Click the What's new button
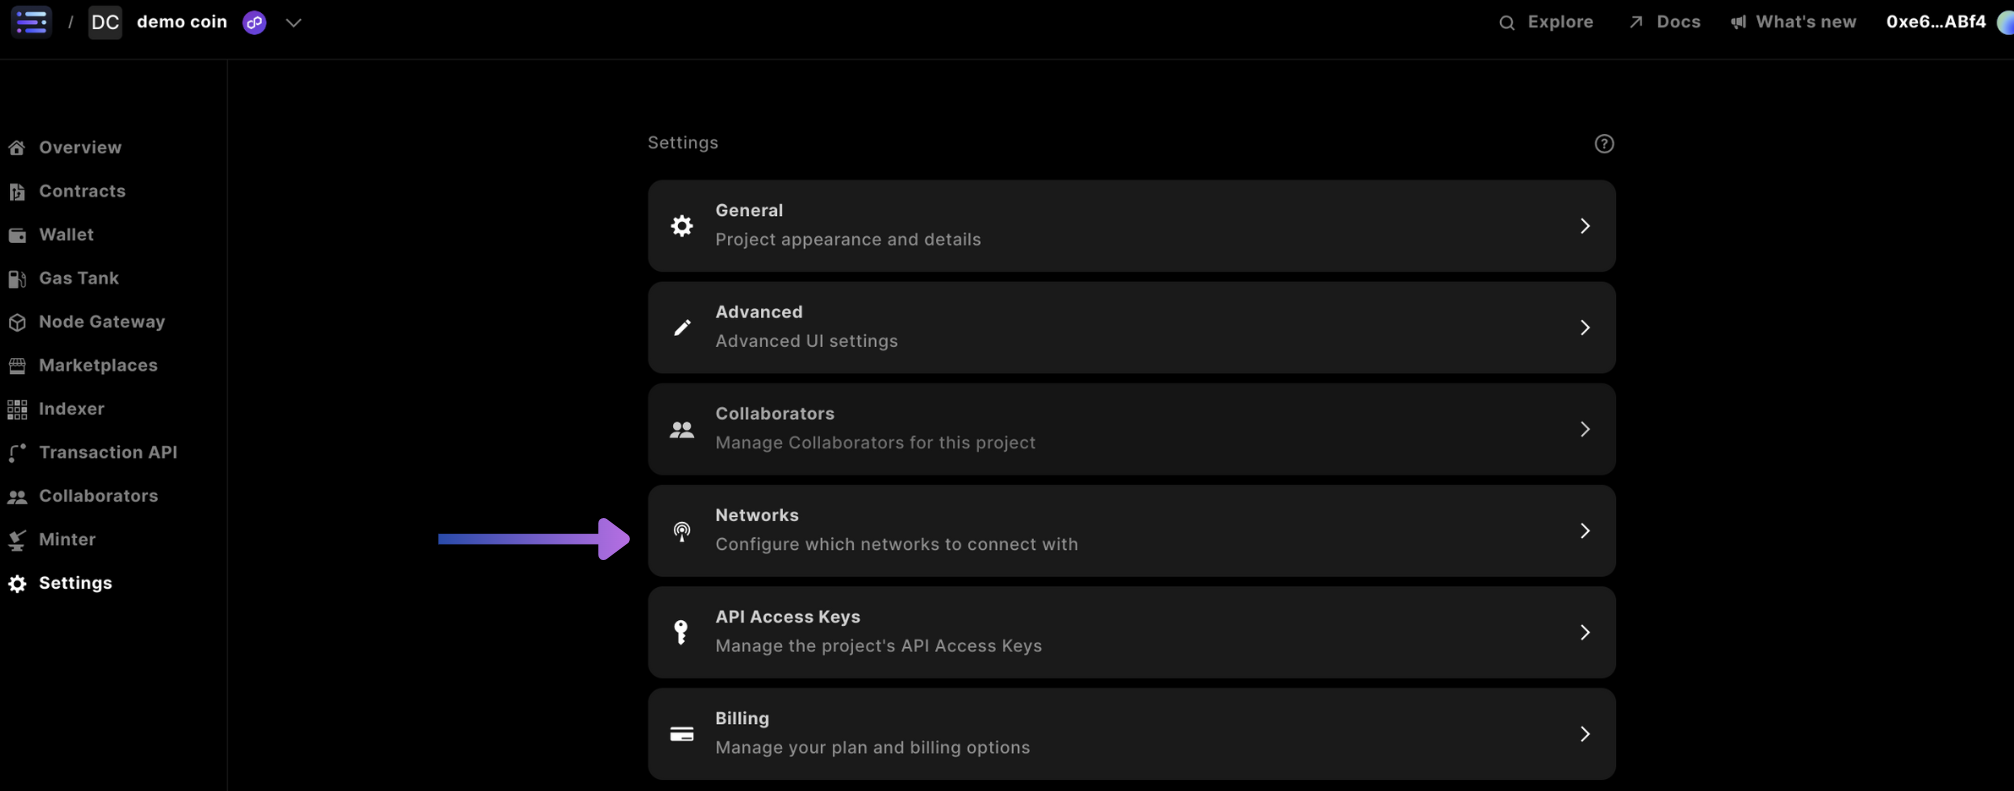Viewport: 2014px width, 791px height. click(x=1793, y=21)
